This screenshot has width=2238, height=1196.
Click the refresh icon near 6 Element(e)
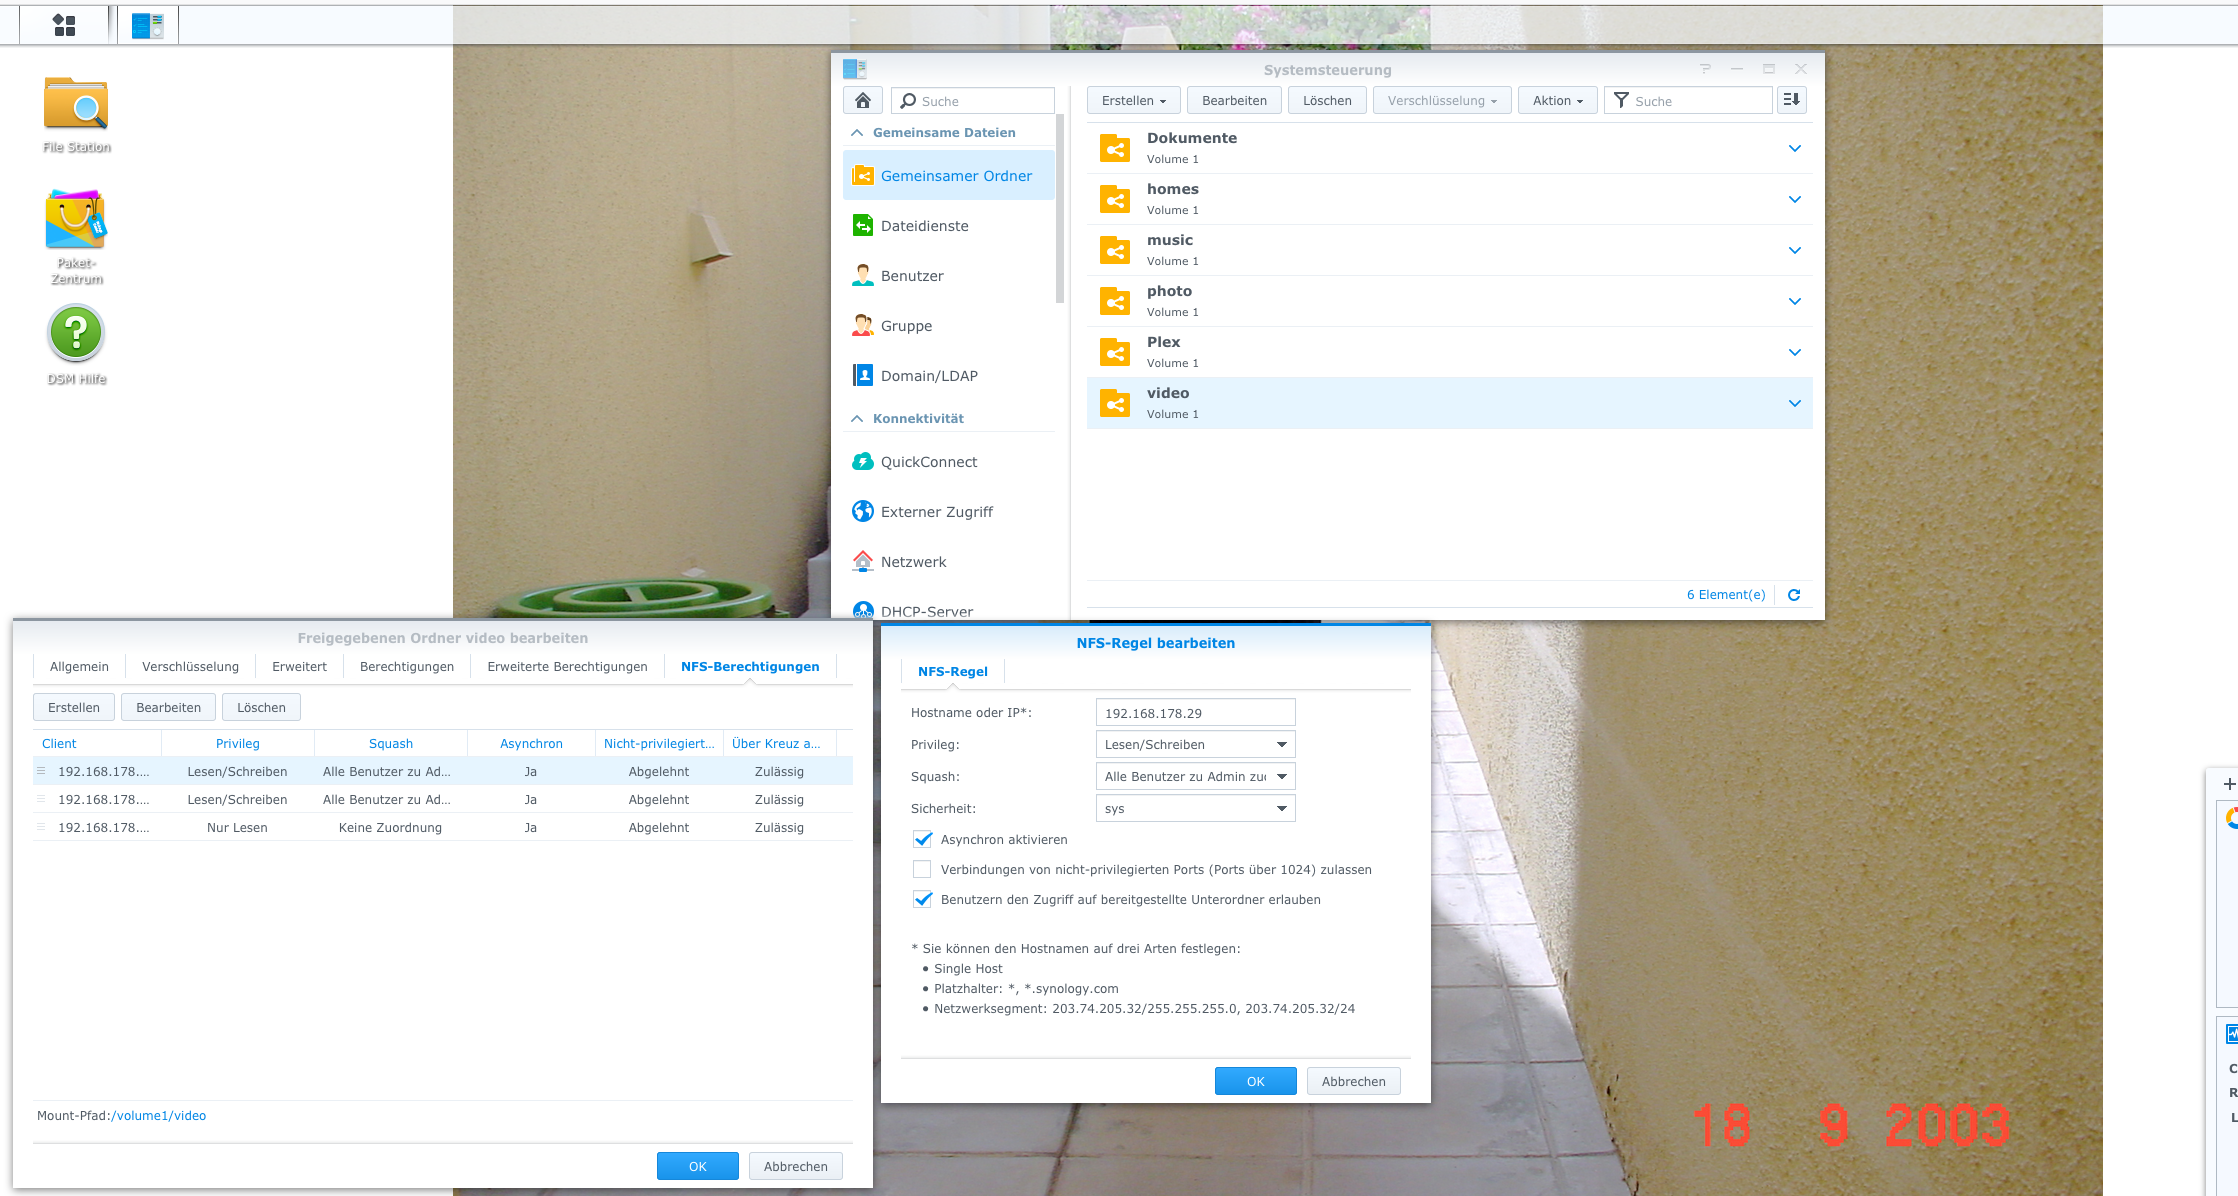pos(1794,595)
